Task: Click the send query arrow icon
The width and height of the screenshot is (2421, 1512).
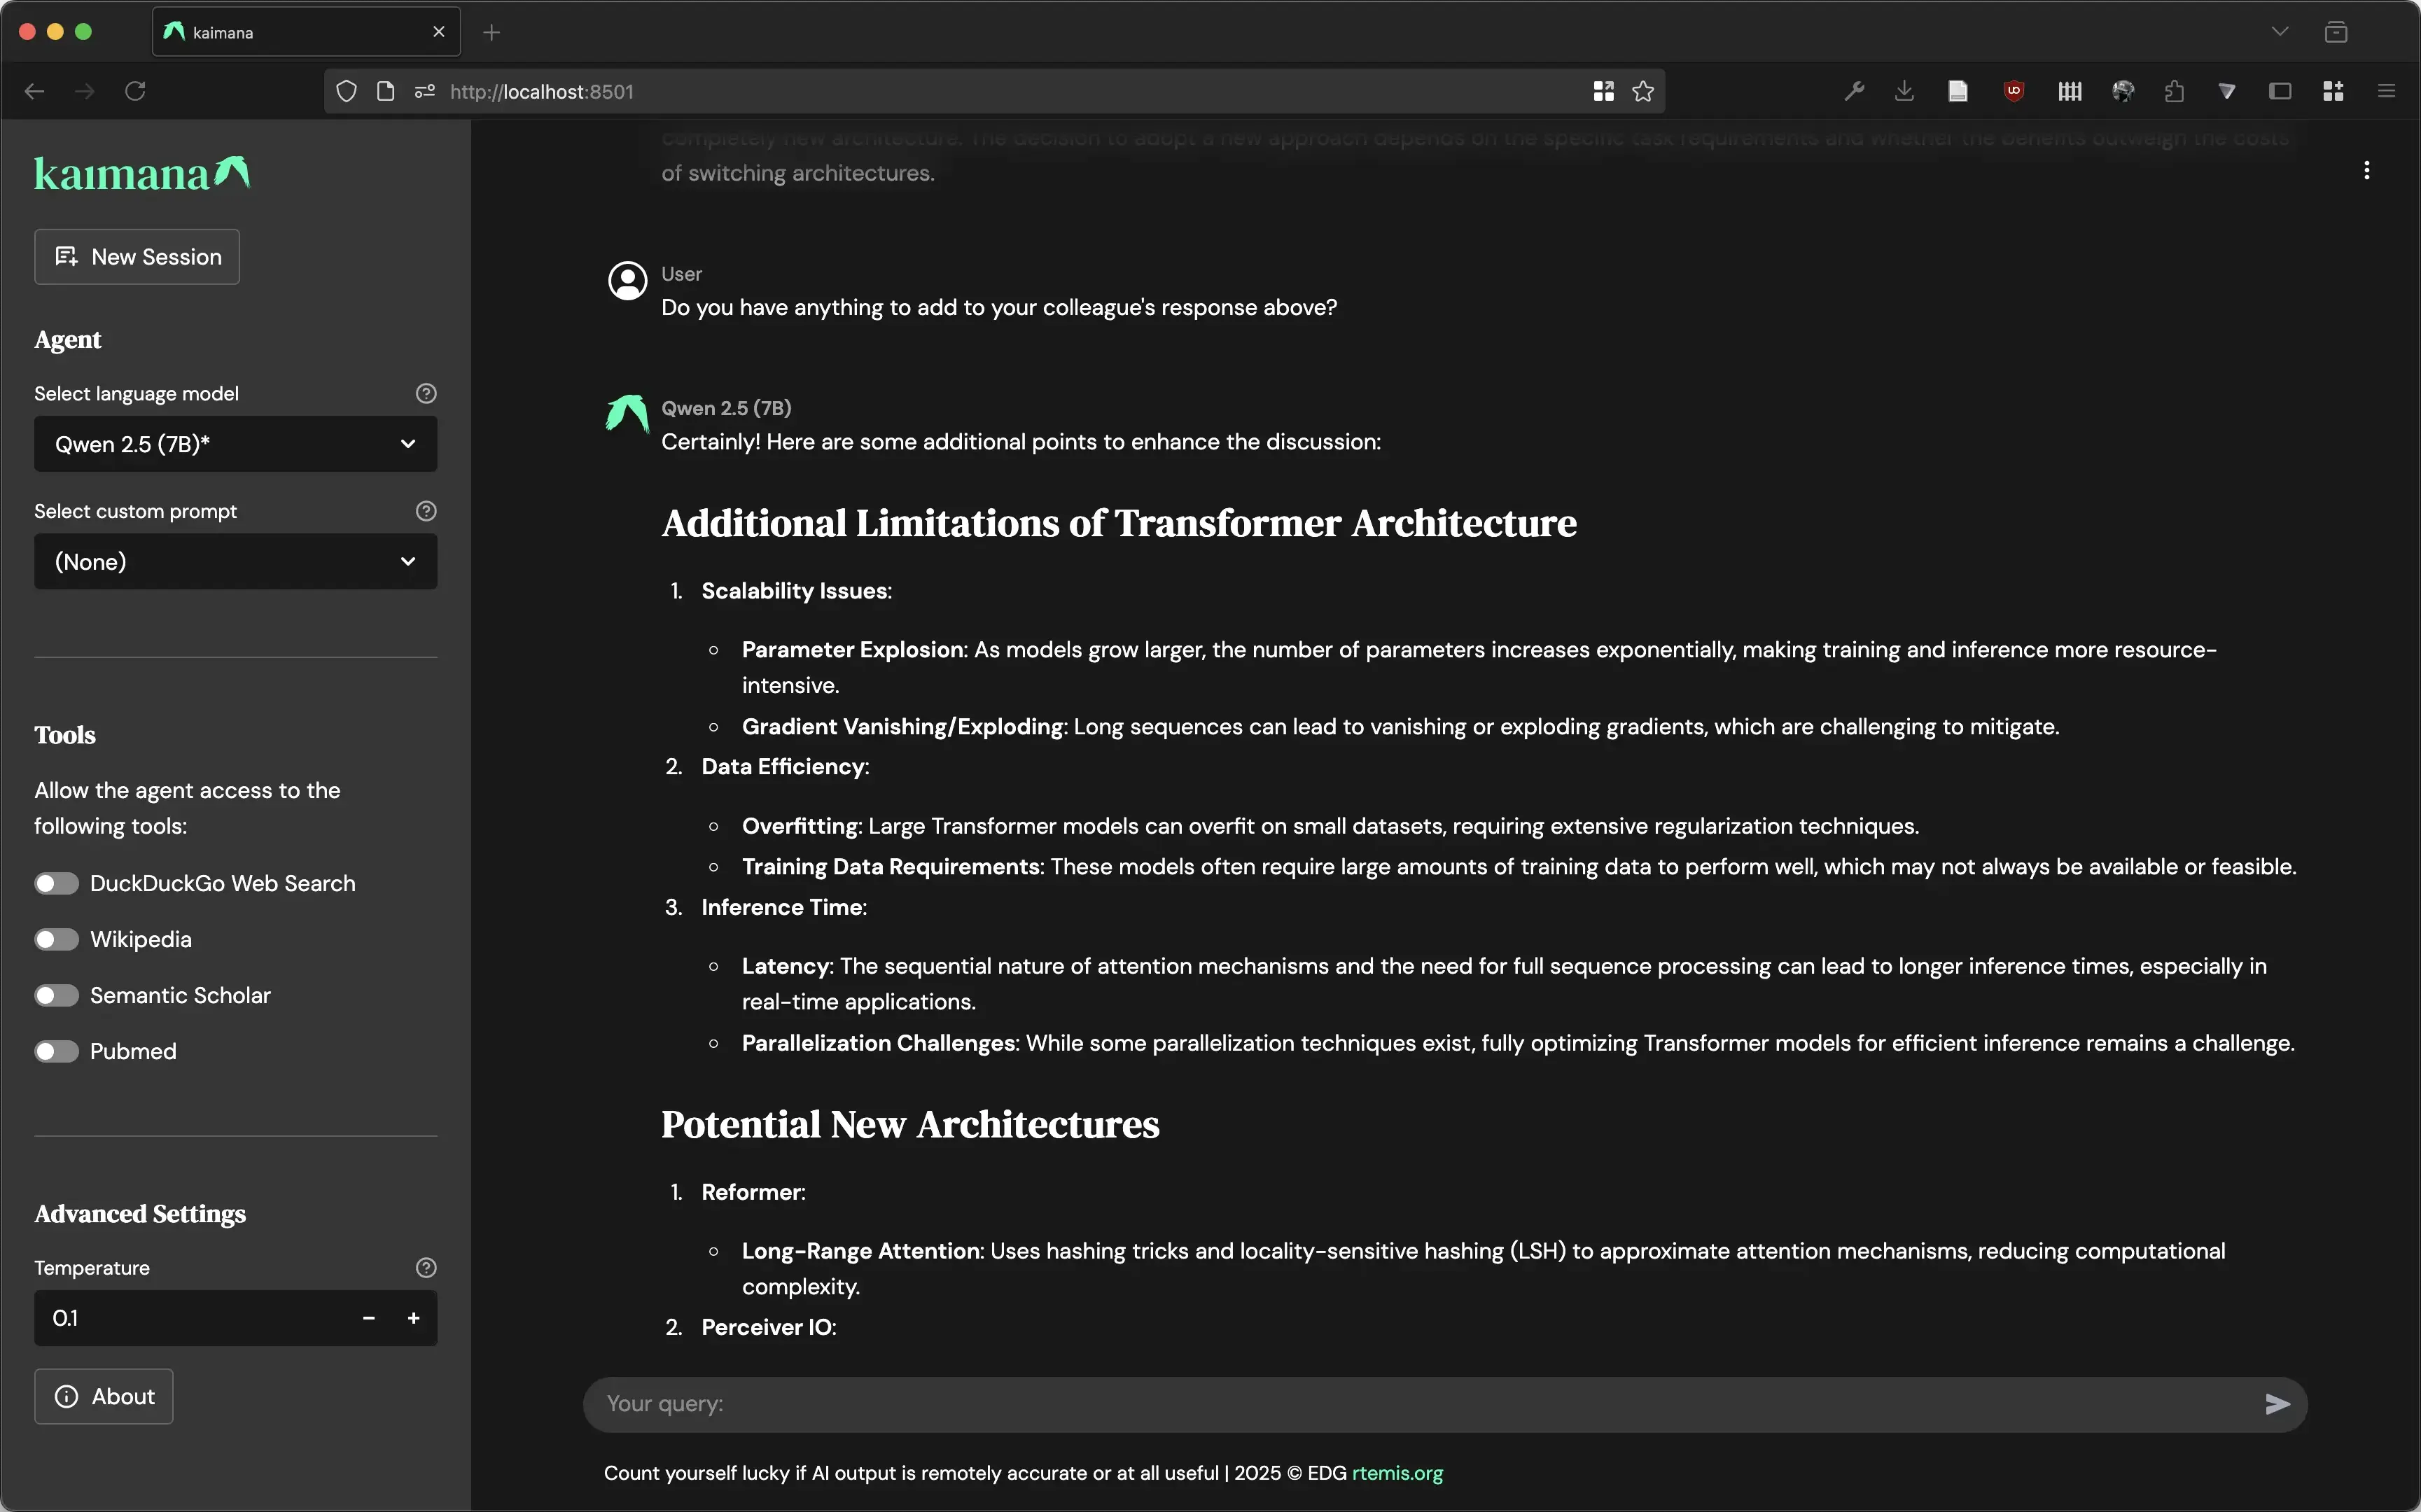Action: coord(2277,1404)
